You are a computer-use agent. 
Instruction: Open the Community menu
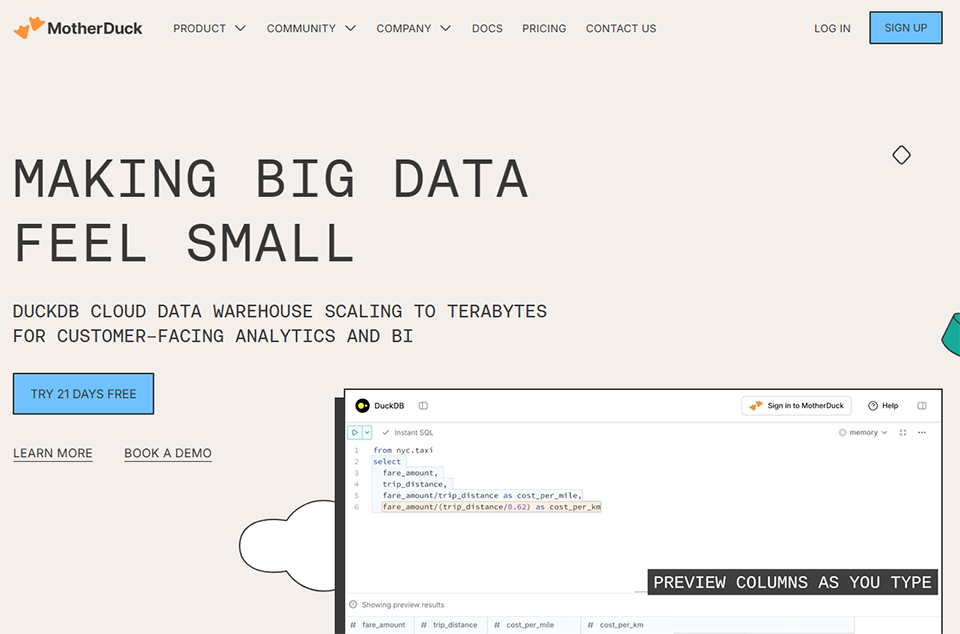[x=301, y=28]
